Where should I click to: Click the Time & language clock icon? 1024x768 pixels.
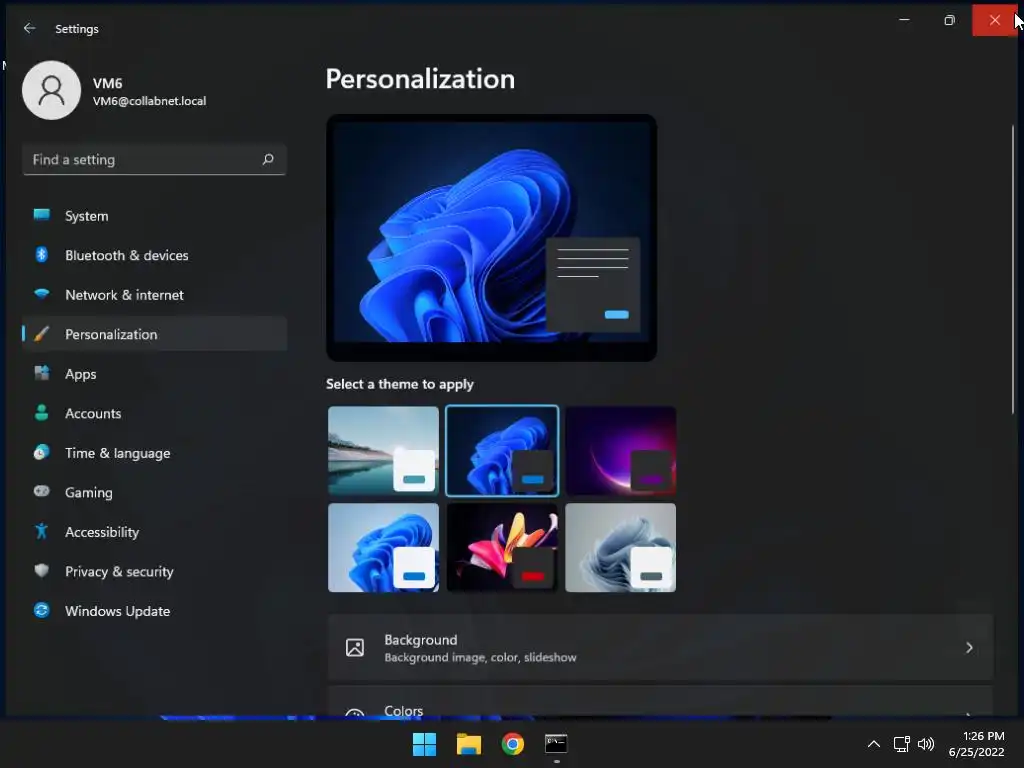click(x=42, y=452)
